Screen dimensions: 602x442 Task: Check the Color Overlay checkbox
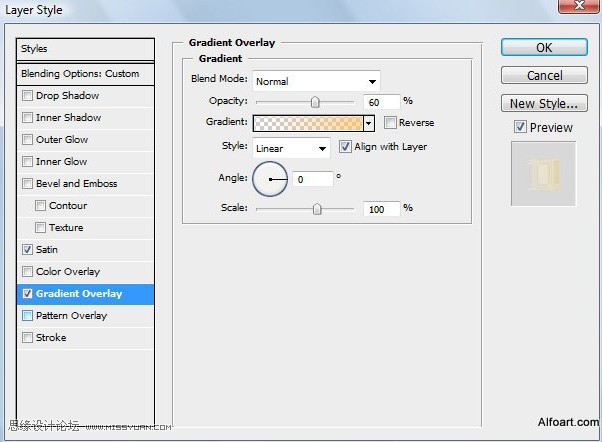click(27, 271)
